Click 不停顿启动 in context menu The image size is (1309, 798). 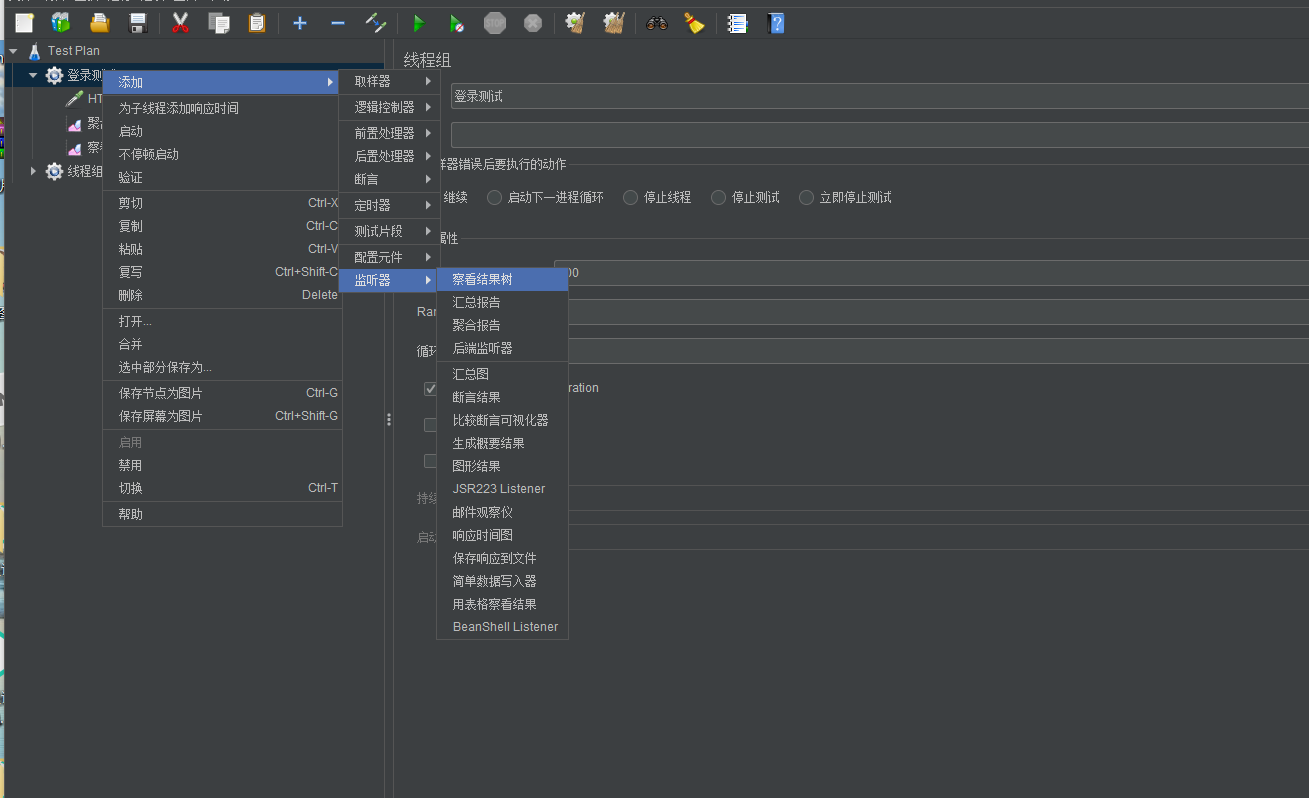click(x=223, y=154)
